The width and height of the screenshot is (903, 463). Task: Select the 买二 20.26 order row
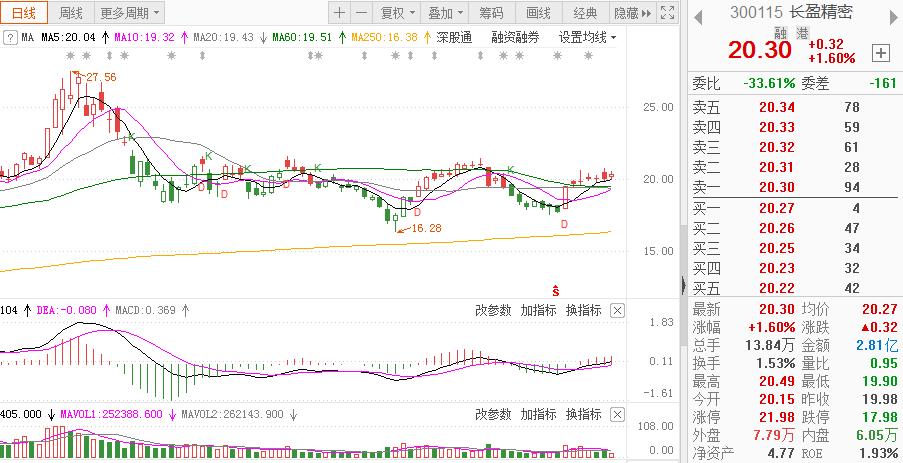(x=795, y=229)
